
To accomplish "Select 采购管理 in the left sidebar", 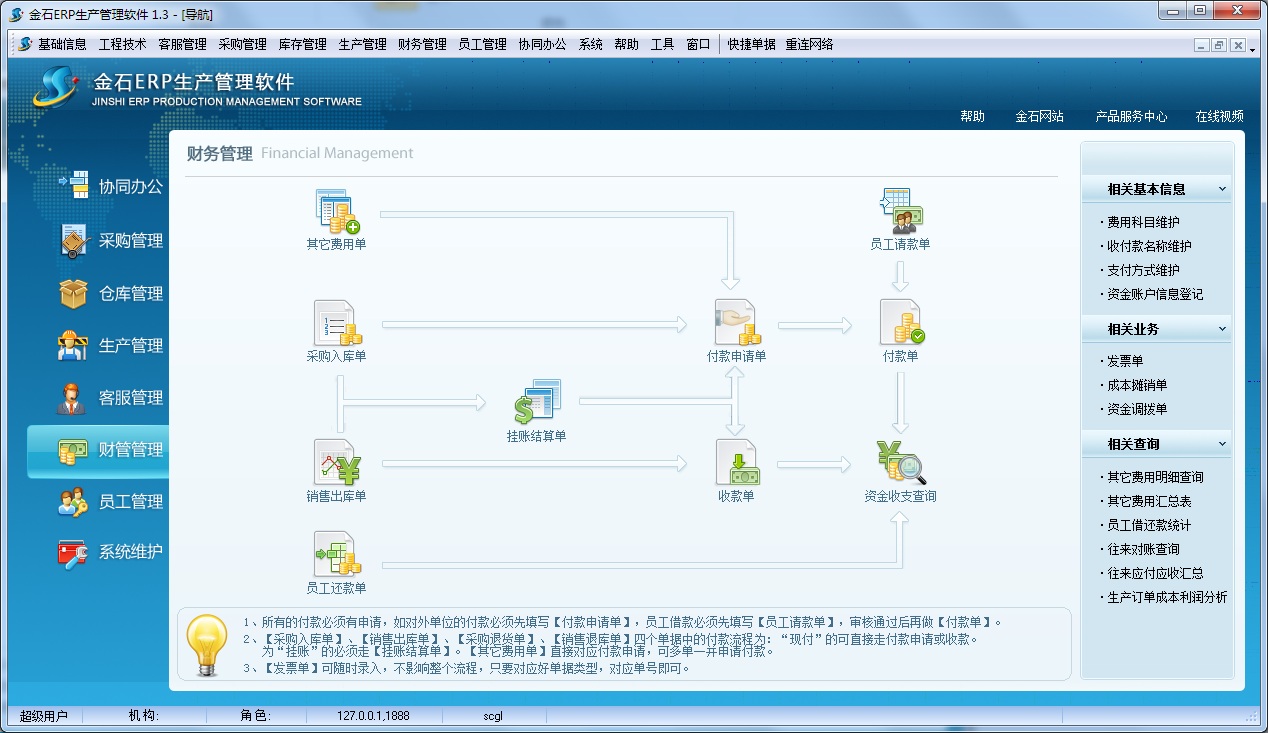I will [x=130, y=241].
